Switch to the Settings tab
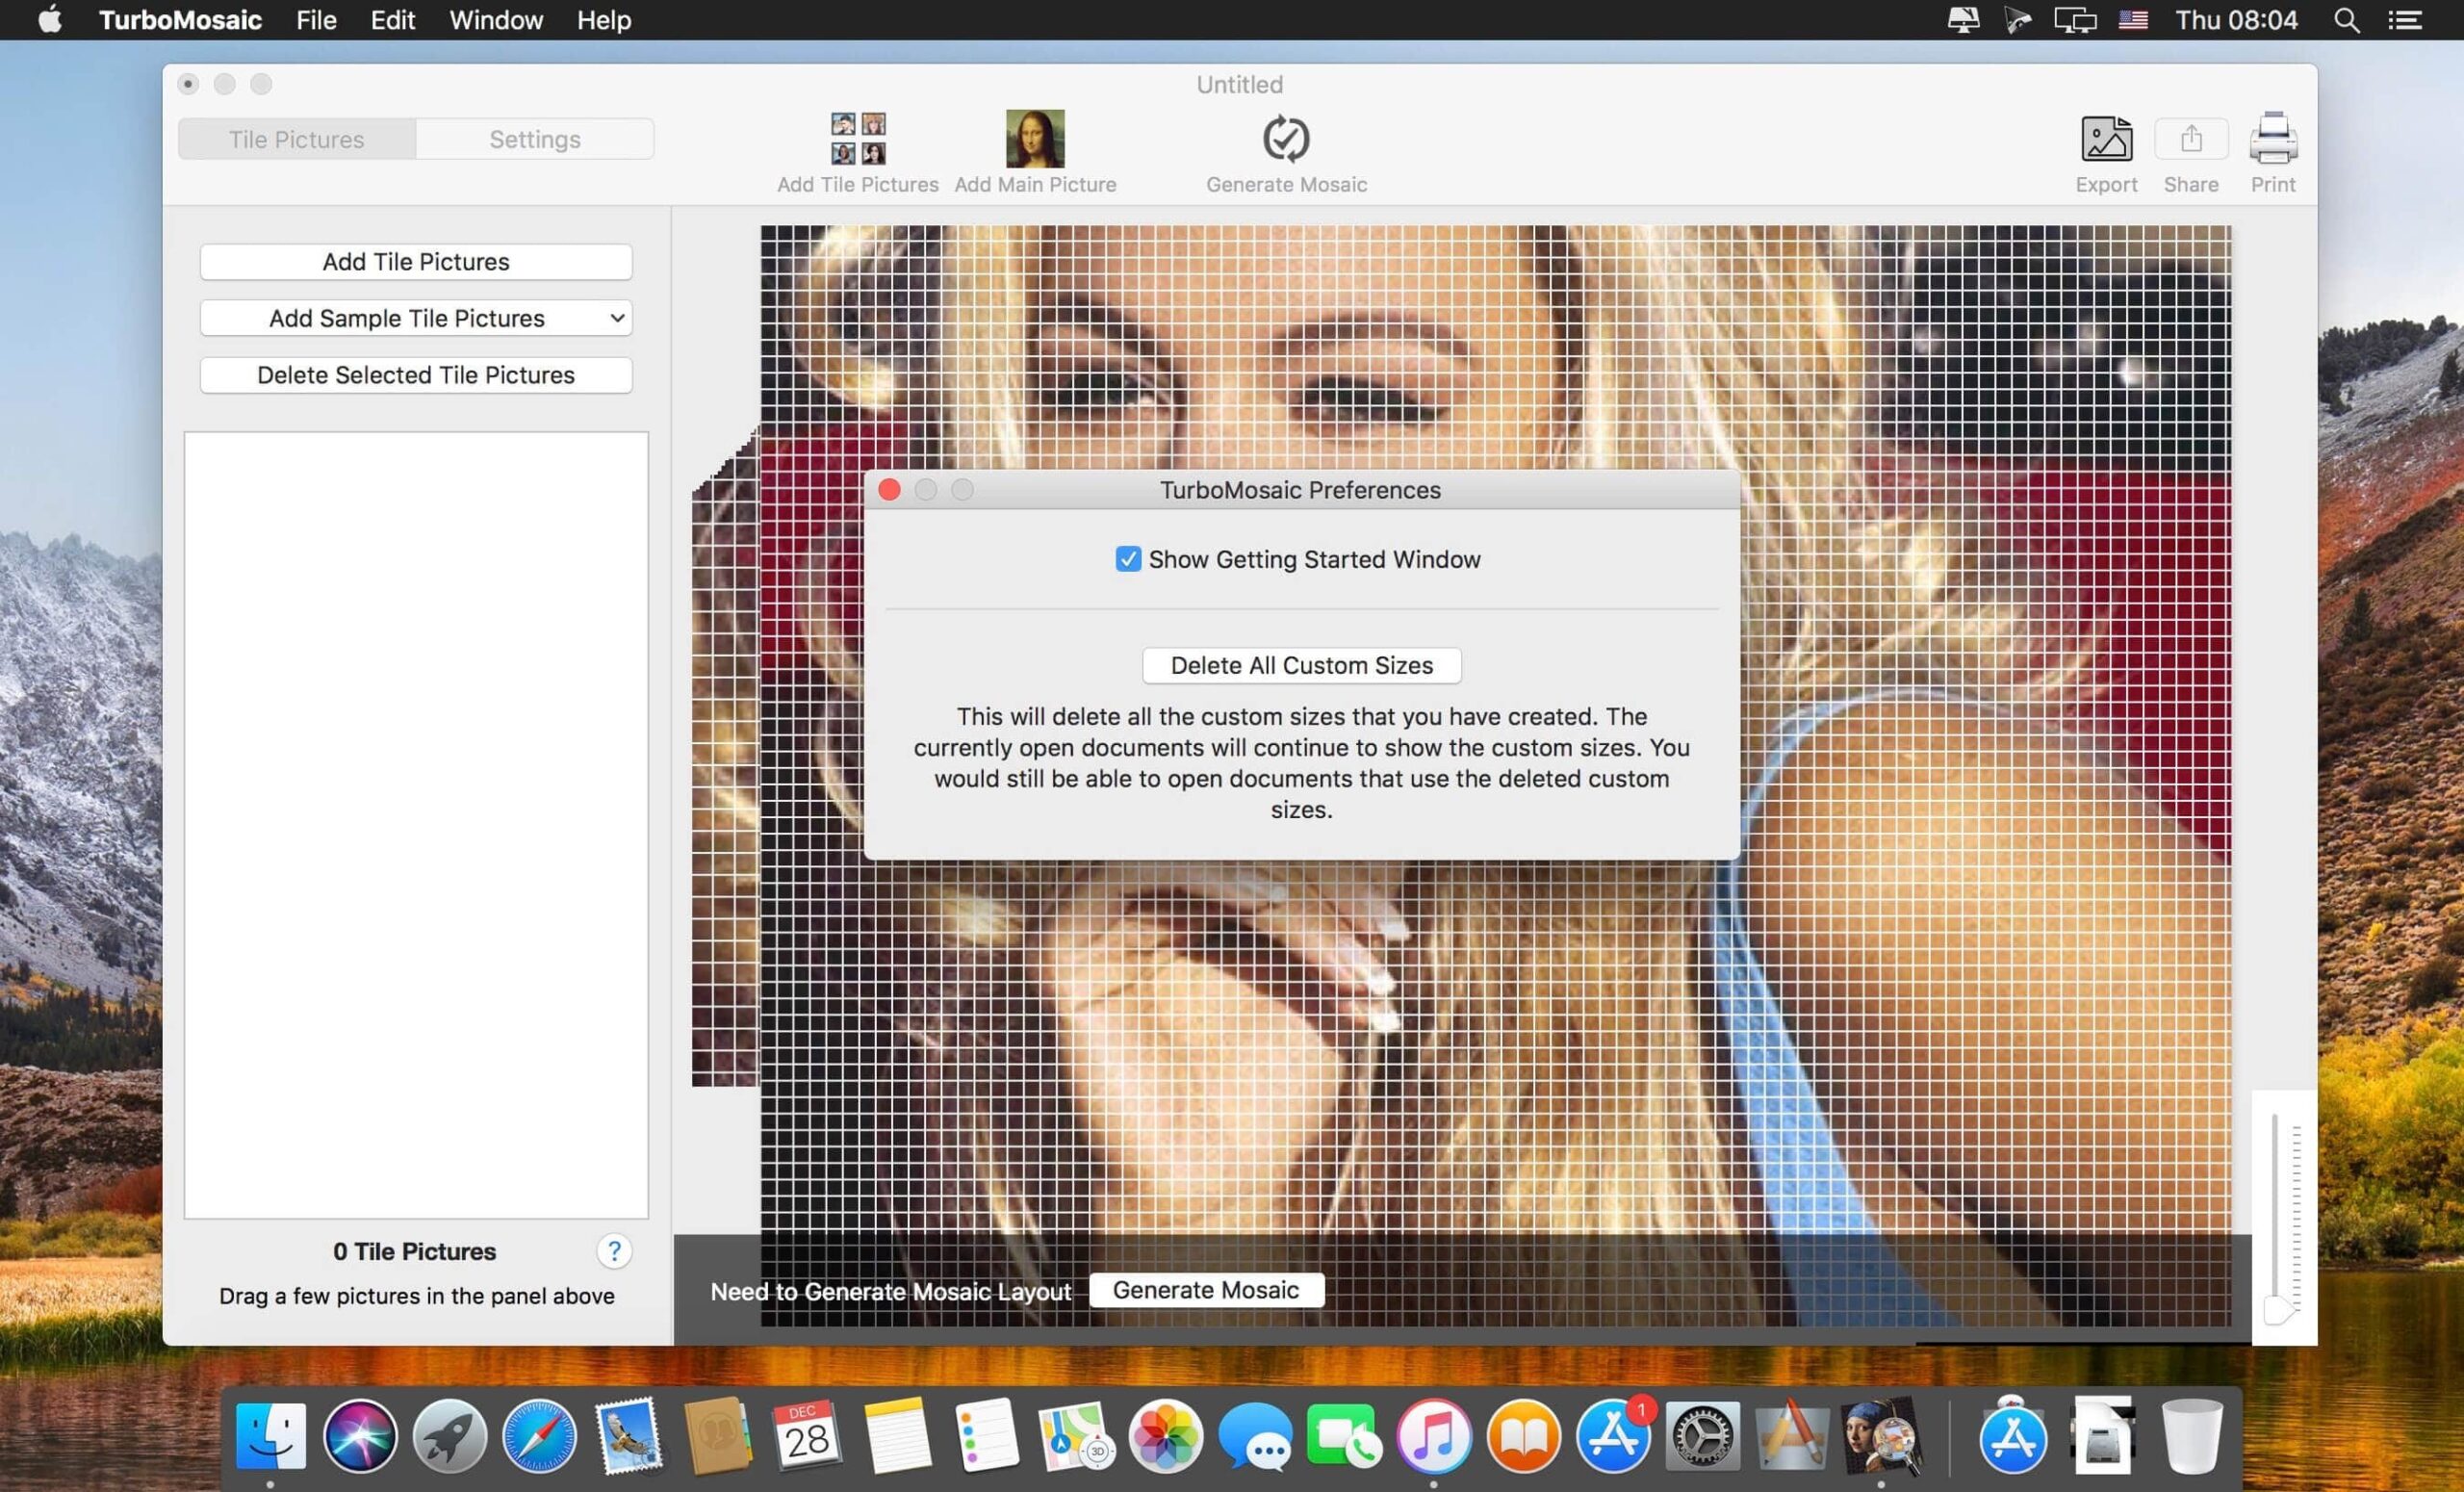The width and height of the screenshot is (2464, 1492). [x=535, y=138]
